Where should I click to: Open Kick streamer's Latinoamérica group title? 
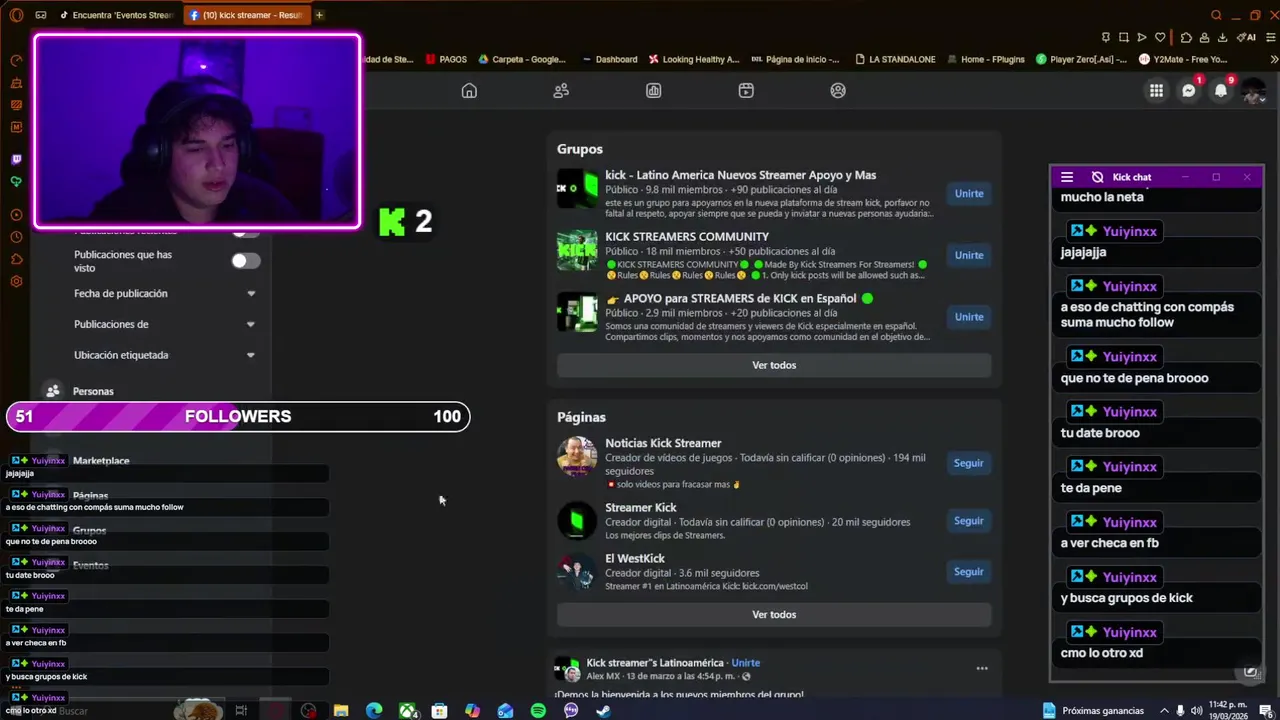coord(655,663)
